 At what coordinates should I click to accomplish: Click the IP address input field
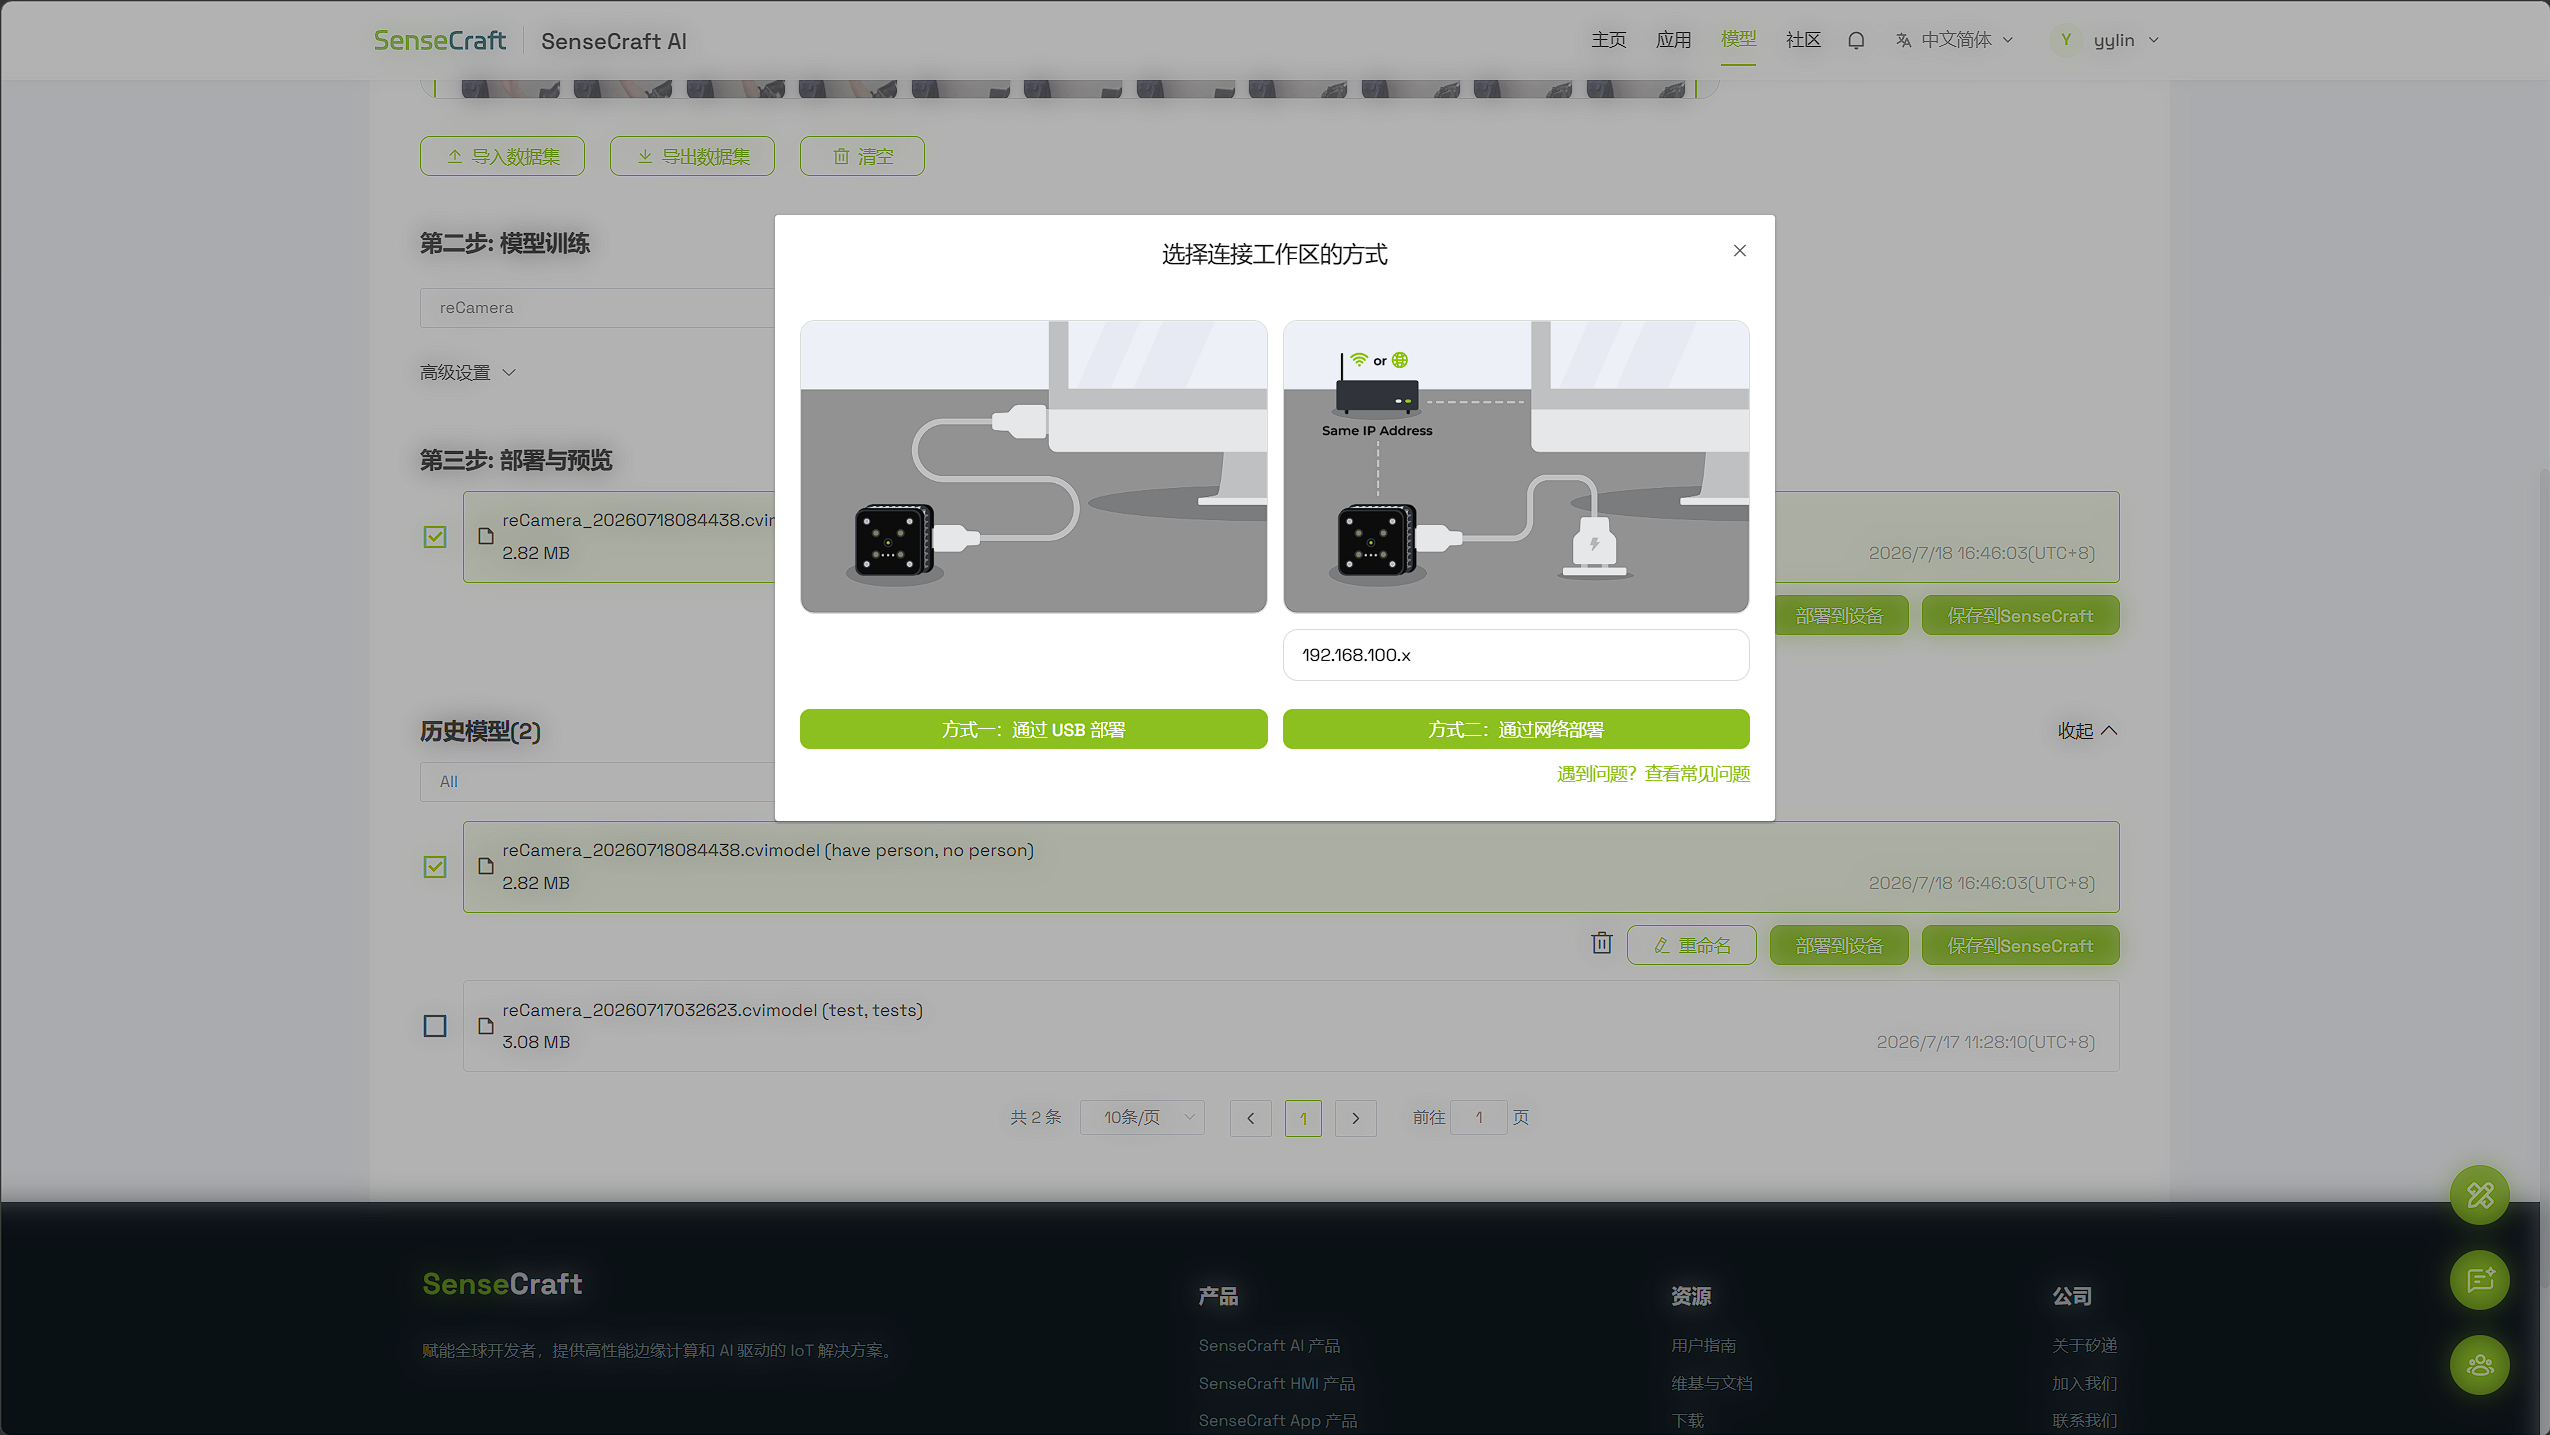(x=1516, y=655)
